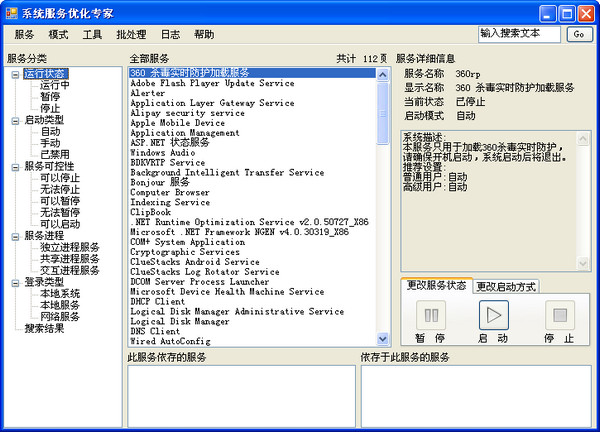Open the 日志 menu
600x432 pixels.
pyautogui.click(x=170, y=34)
